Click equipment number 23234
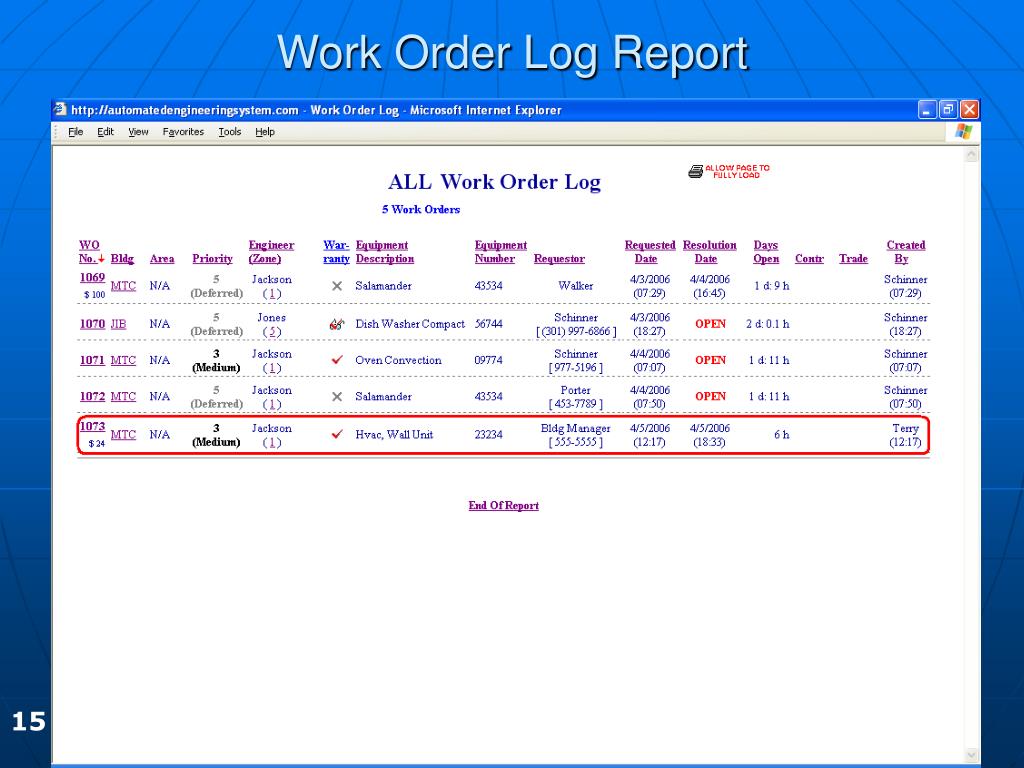 pyautogui.click(x=488, y=434)
